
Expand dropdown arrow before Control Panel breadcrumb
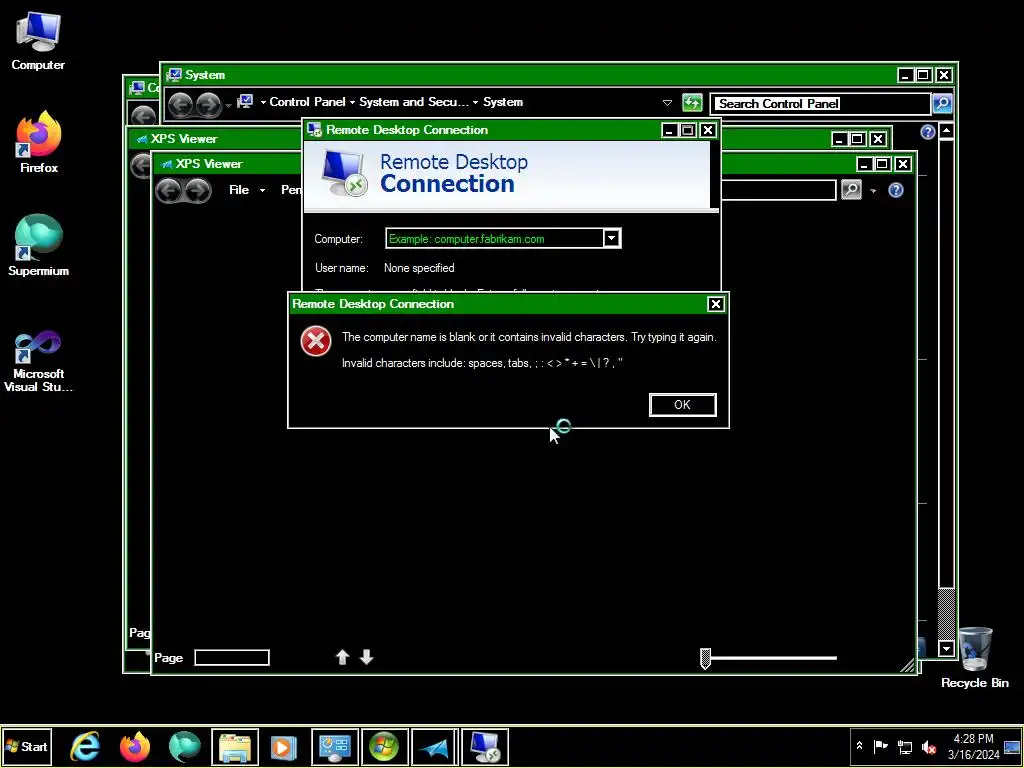(263, 103)
